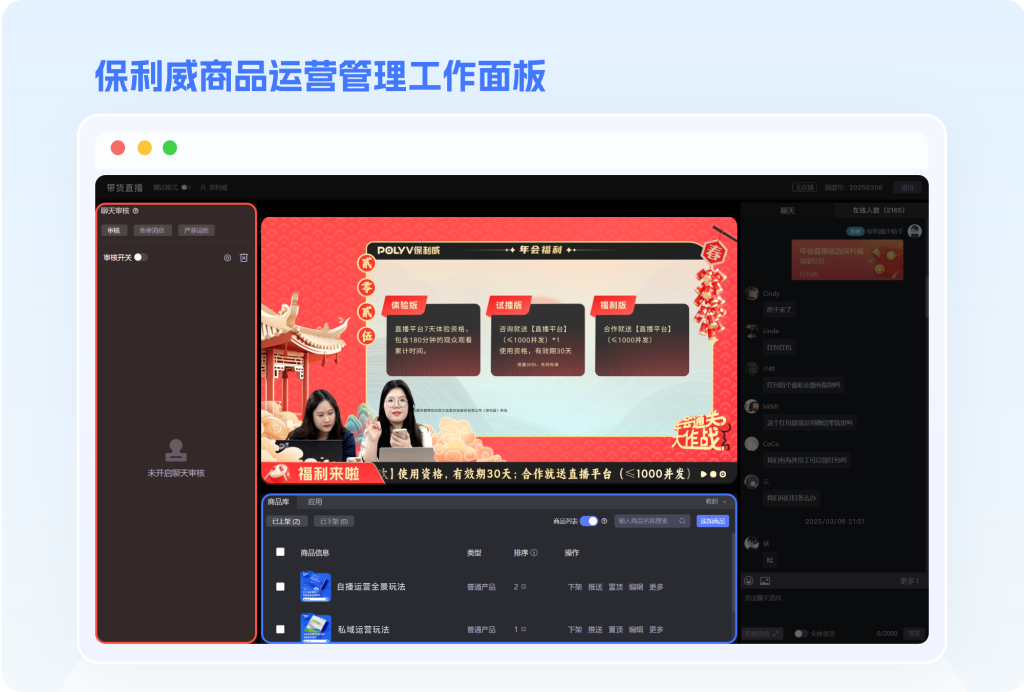Open 更多 options for 自播运营全景玩法

pyautogui.click(x=656, y=587)
